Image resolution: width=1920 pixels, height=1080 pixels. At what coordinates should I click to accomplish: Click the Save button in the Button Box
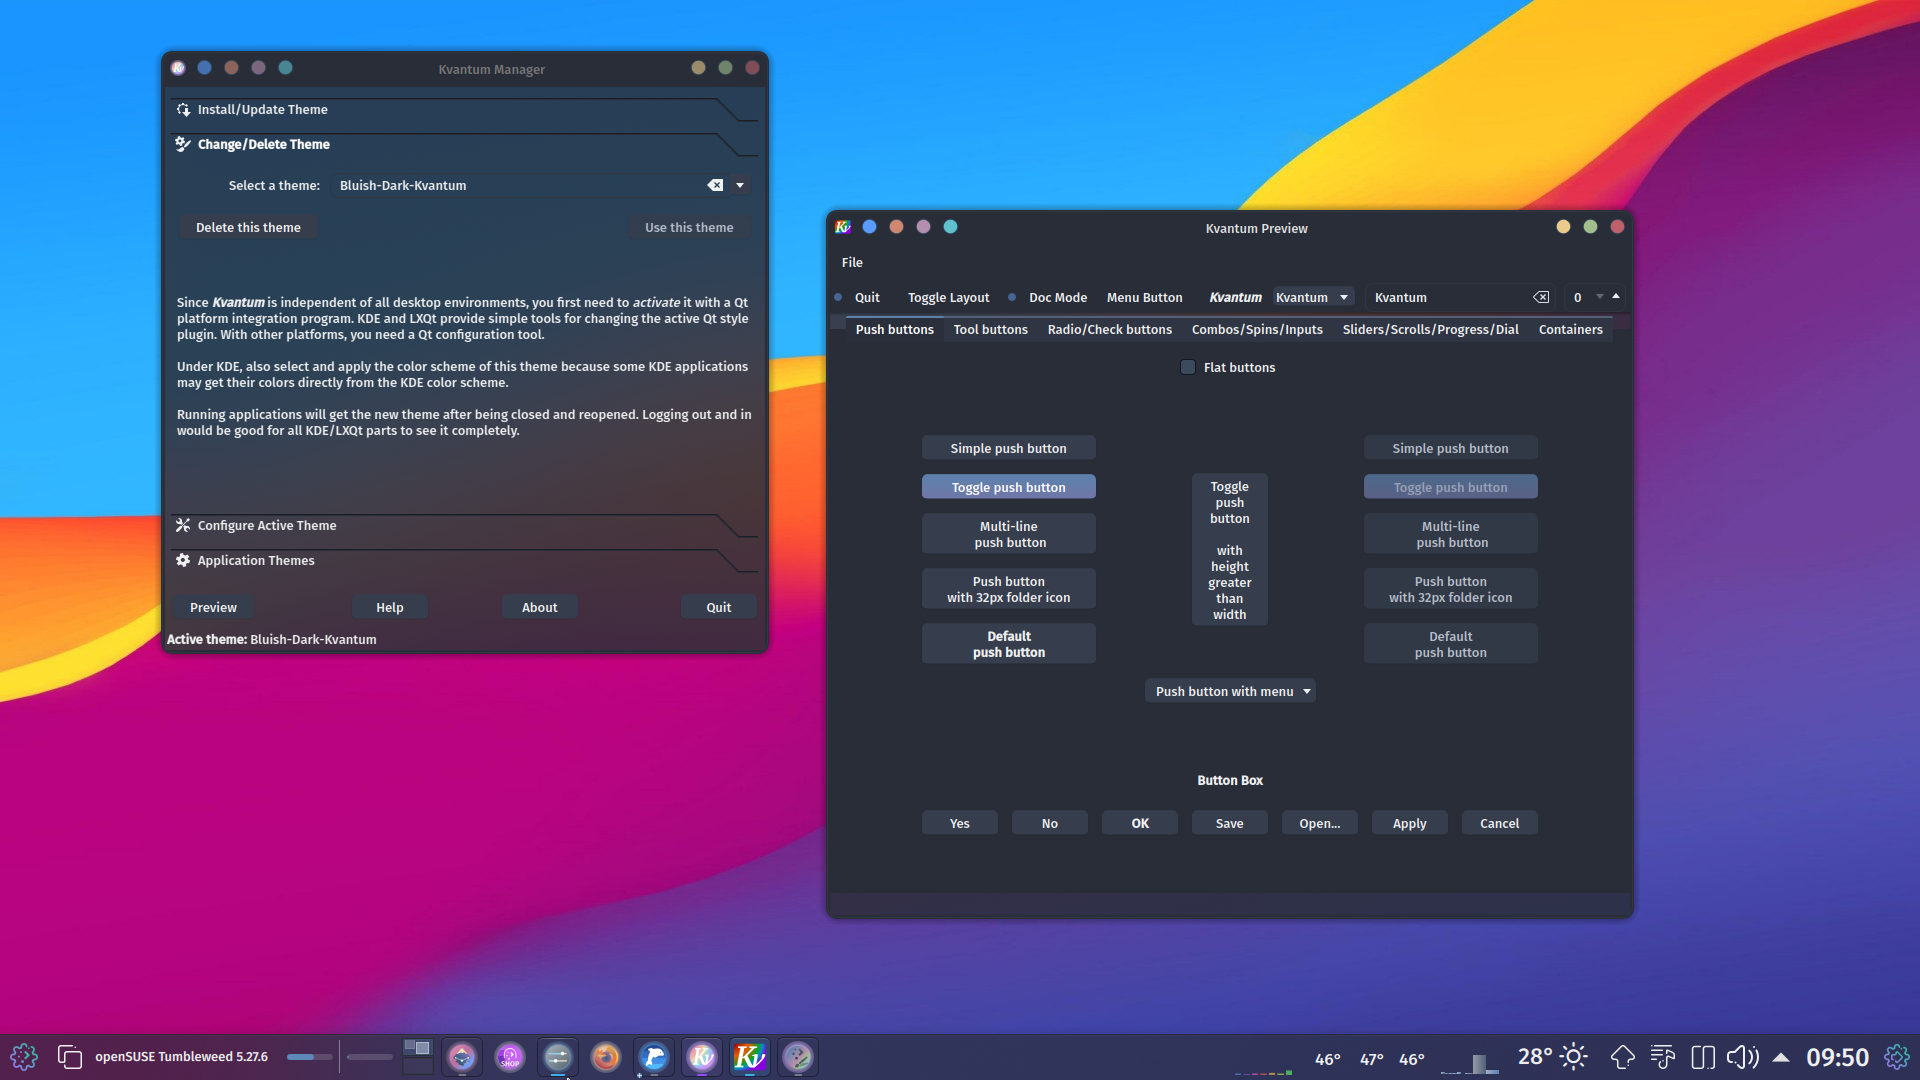pyautogui.click(x=1229, y=823)
